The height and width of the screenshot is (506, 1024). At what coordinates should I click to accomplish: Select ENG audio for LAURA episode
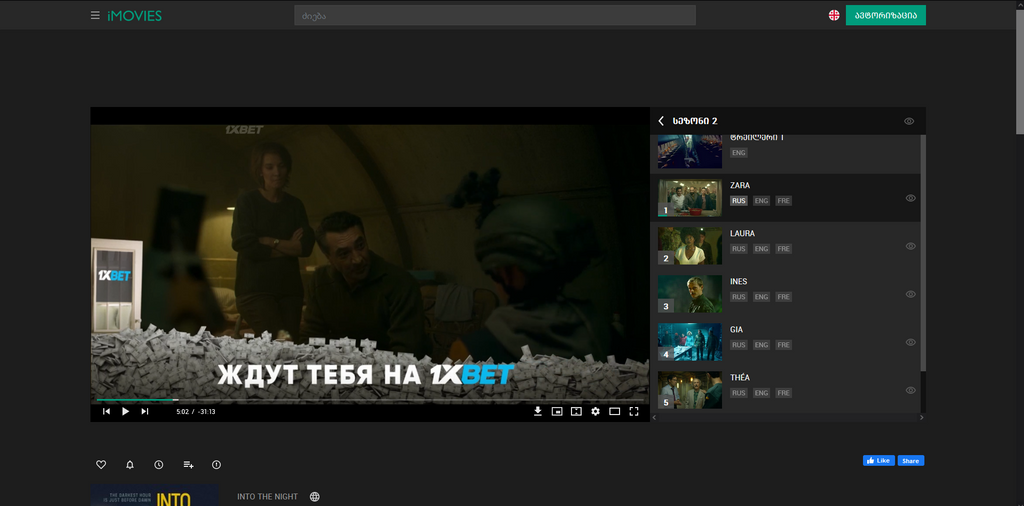coord(761,249)
